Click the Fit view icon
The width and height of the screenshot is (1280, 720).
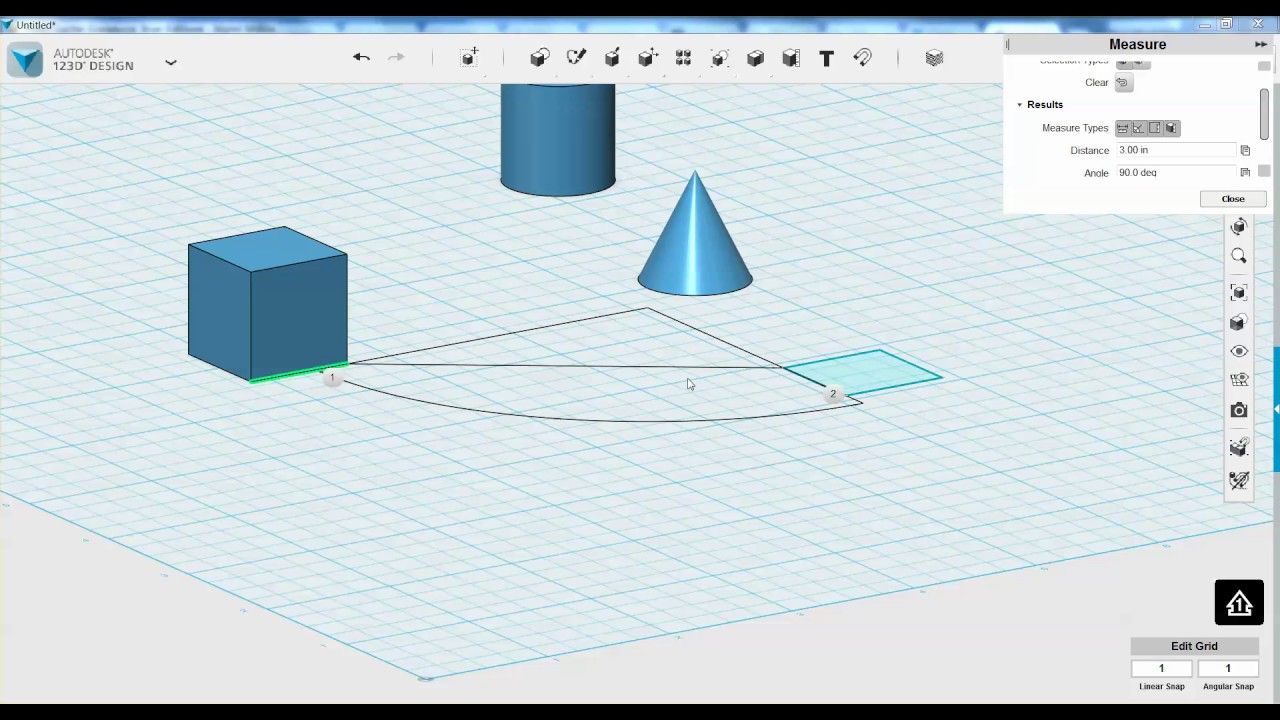(1239, 292)
